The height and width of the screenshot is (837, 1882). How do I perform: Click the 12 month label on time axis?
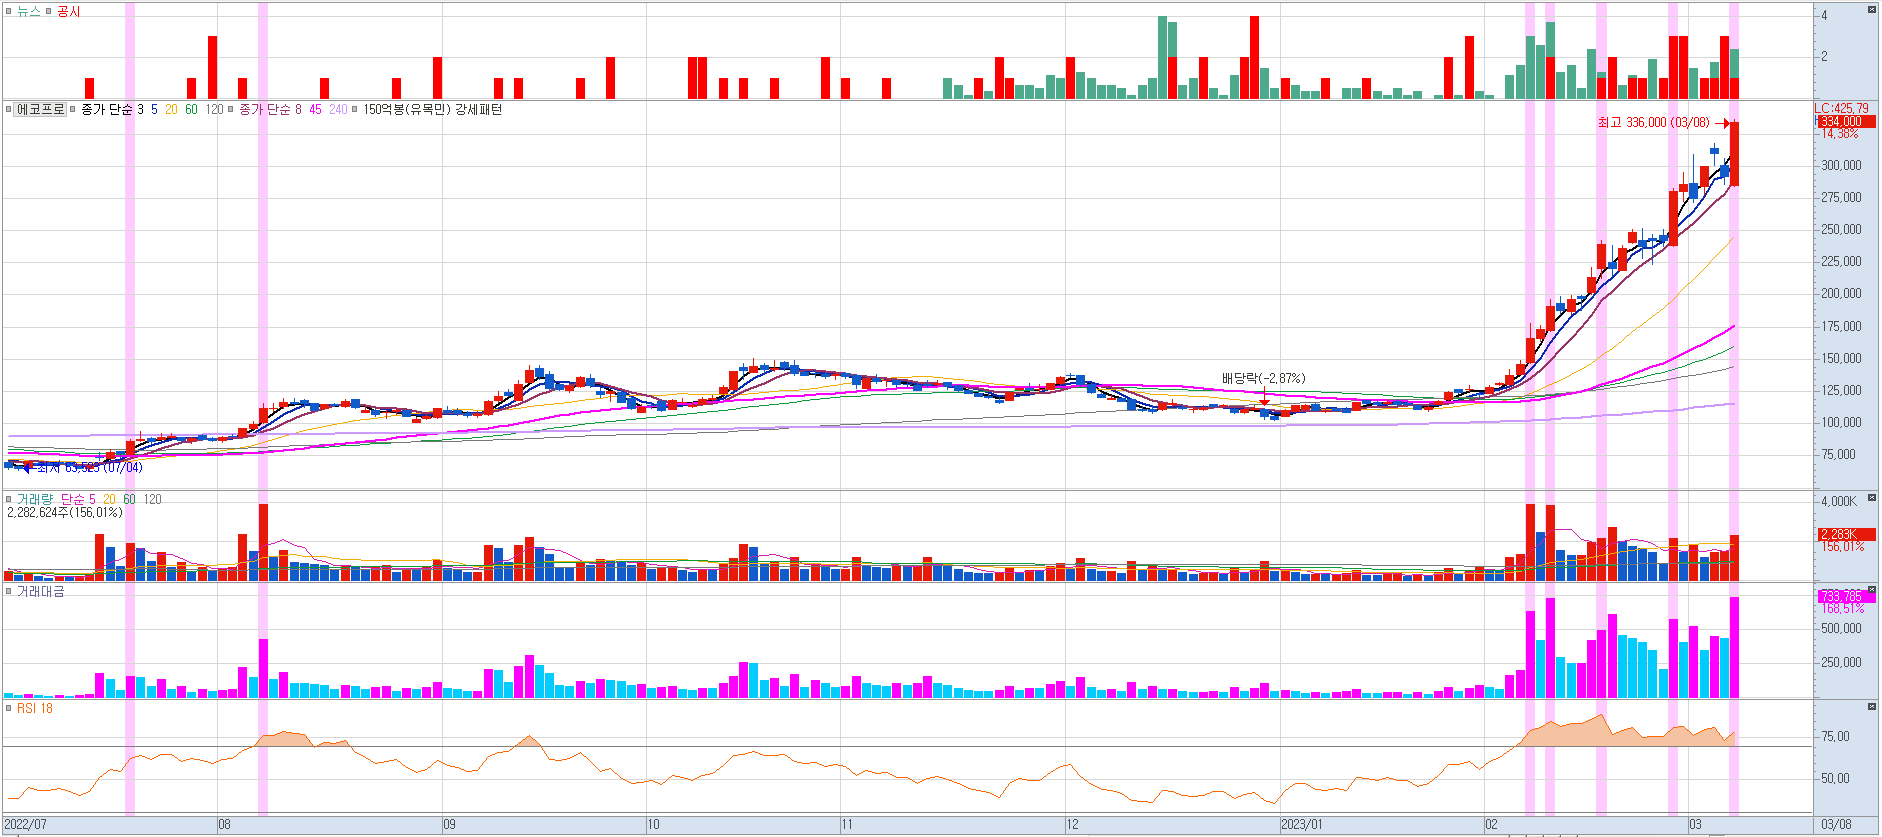(x=1072, y=825)
